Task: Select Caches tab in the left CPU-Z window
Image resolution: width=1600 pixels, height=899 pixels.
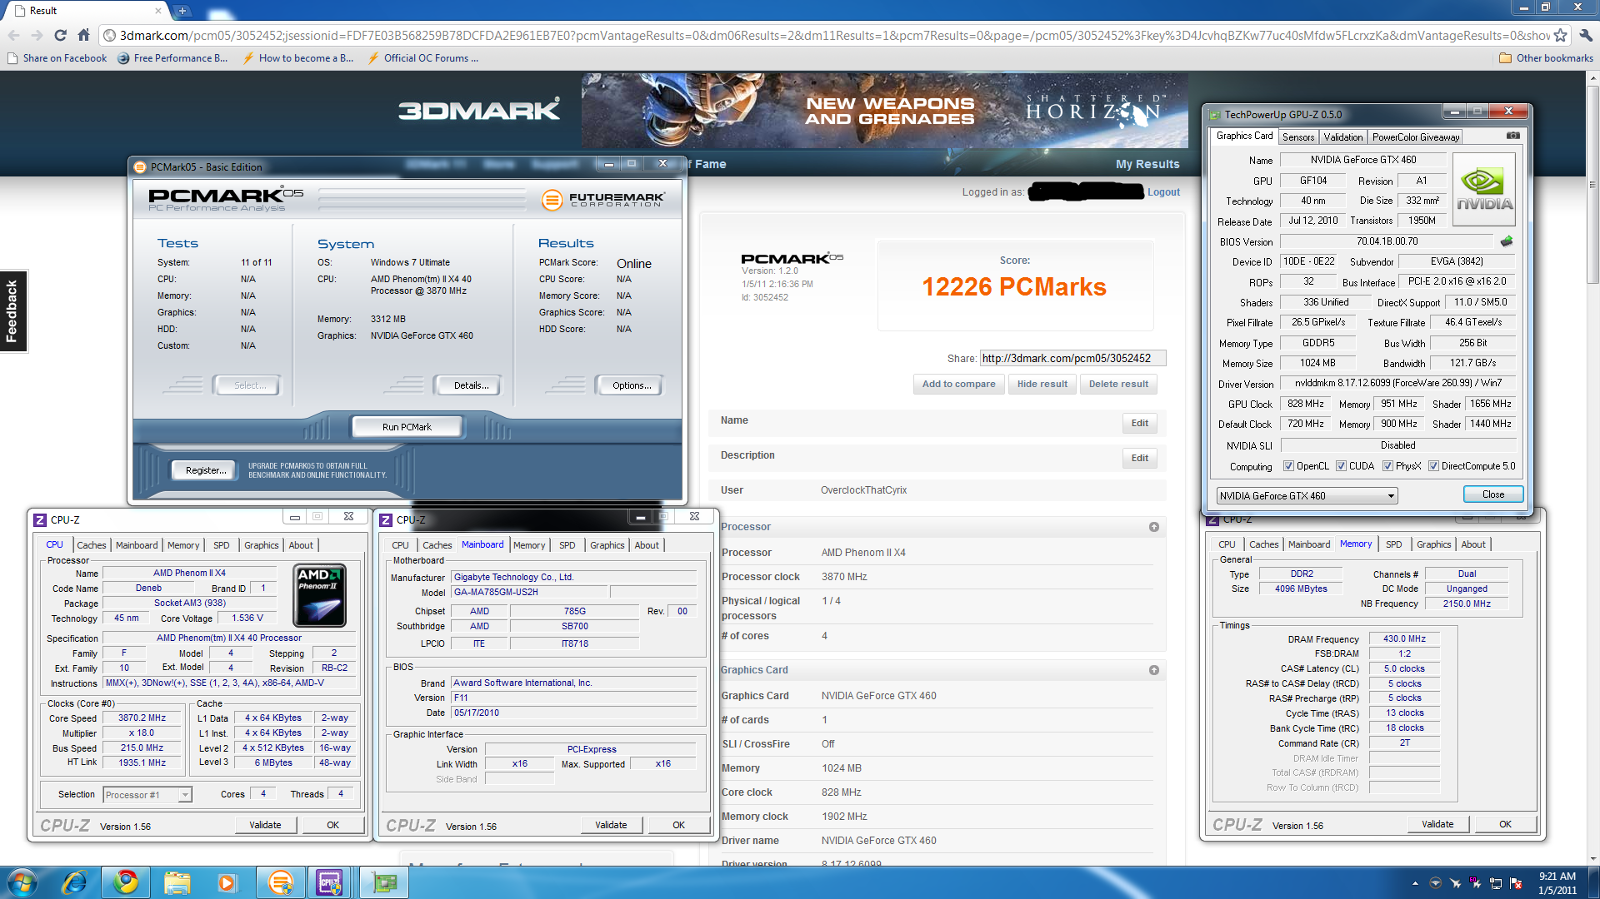Action: (x=91, y=545)
